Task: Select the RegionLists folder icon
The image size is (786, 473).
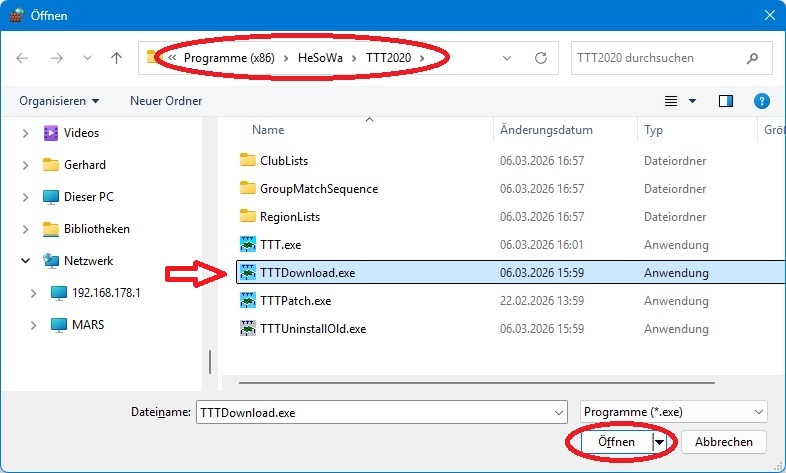Action: pos(248,216)
